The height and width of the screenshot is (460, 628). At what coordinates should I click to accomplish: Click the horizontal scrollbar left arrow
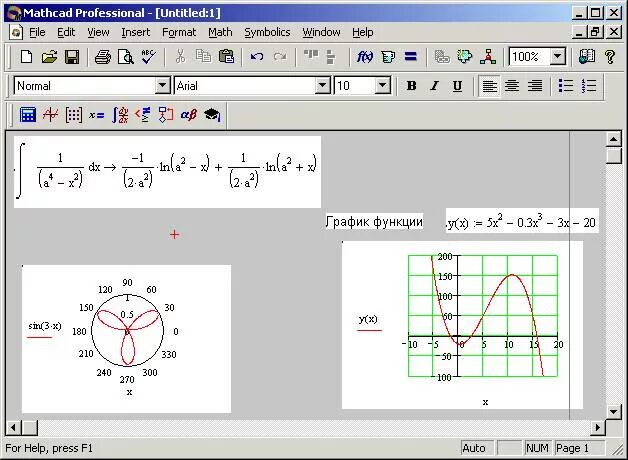click(x=13, y=428)
